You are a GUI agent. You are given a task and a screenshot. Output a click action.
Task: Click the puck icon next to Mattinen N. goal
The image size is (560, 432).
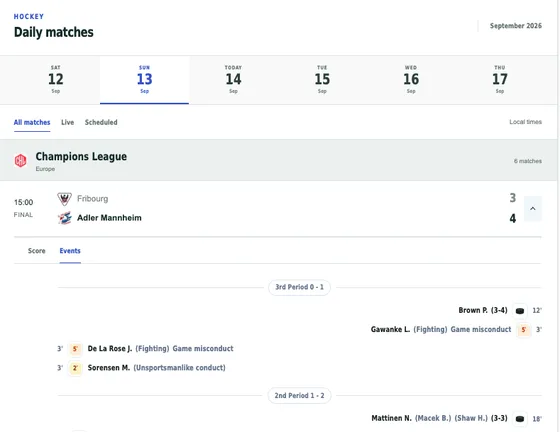520,419
